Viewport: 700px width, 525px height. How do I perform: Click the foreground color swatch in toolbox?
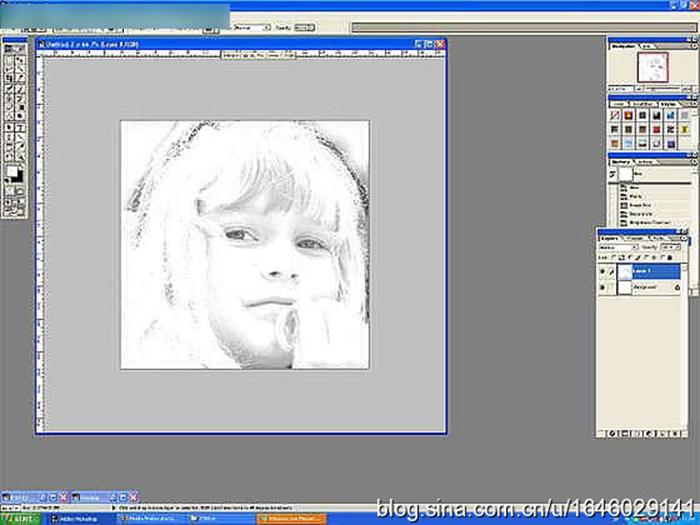click(x=11, y=172)
